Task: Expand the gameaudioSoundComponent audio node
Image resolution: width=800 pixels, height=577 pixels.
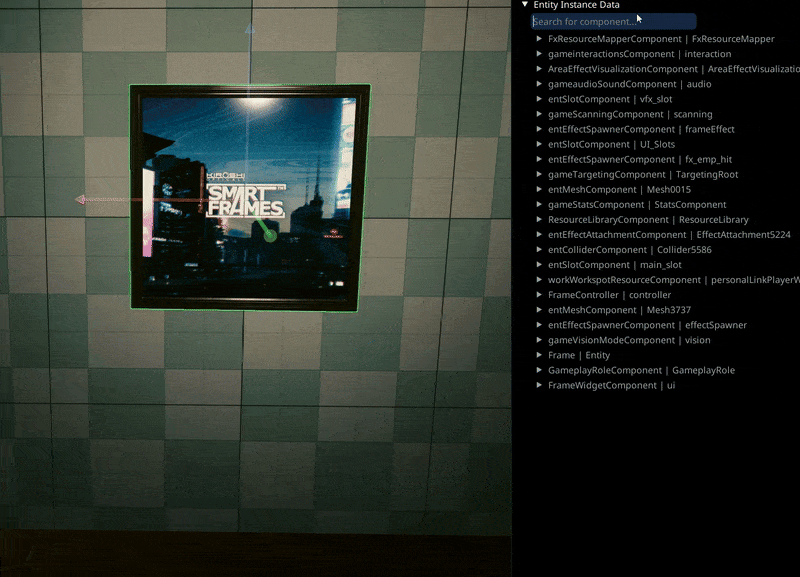Action: point(540,84)
